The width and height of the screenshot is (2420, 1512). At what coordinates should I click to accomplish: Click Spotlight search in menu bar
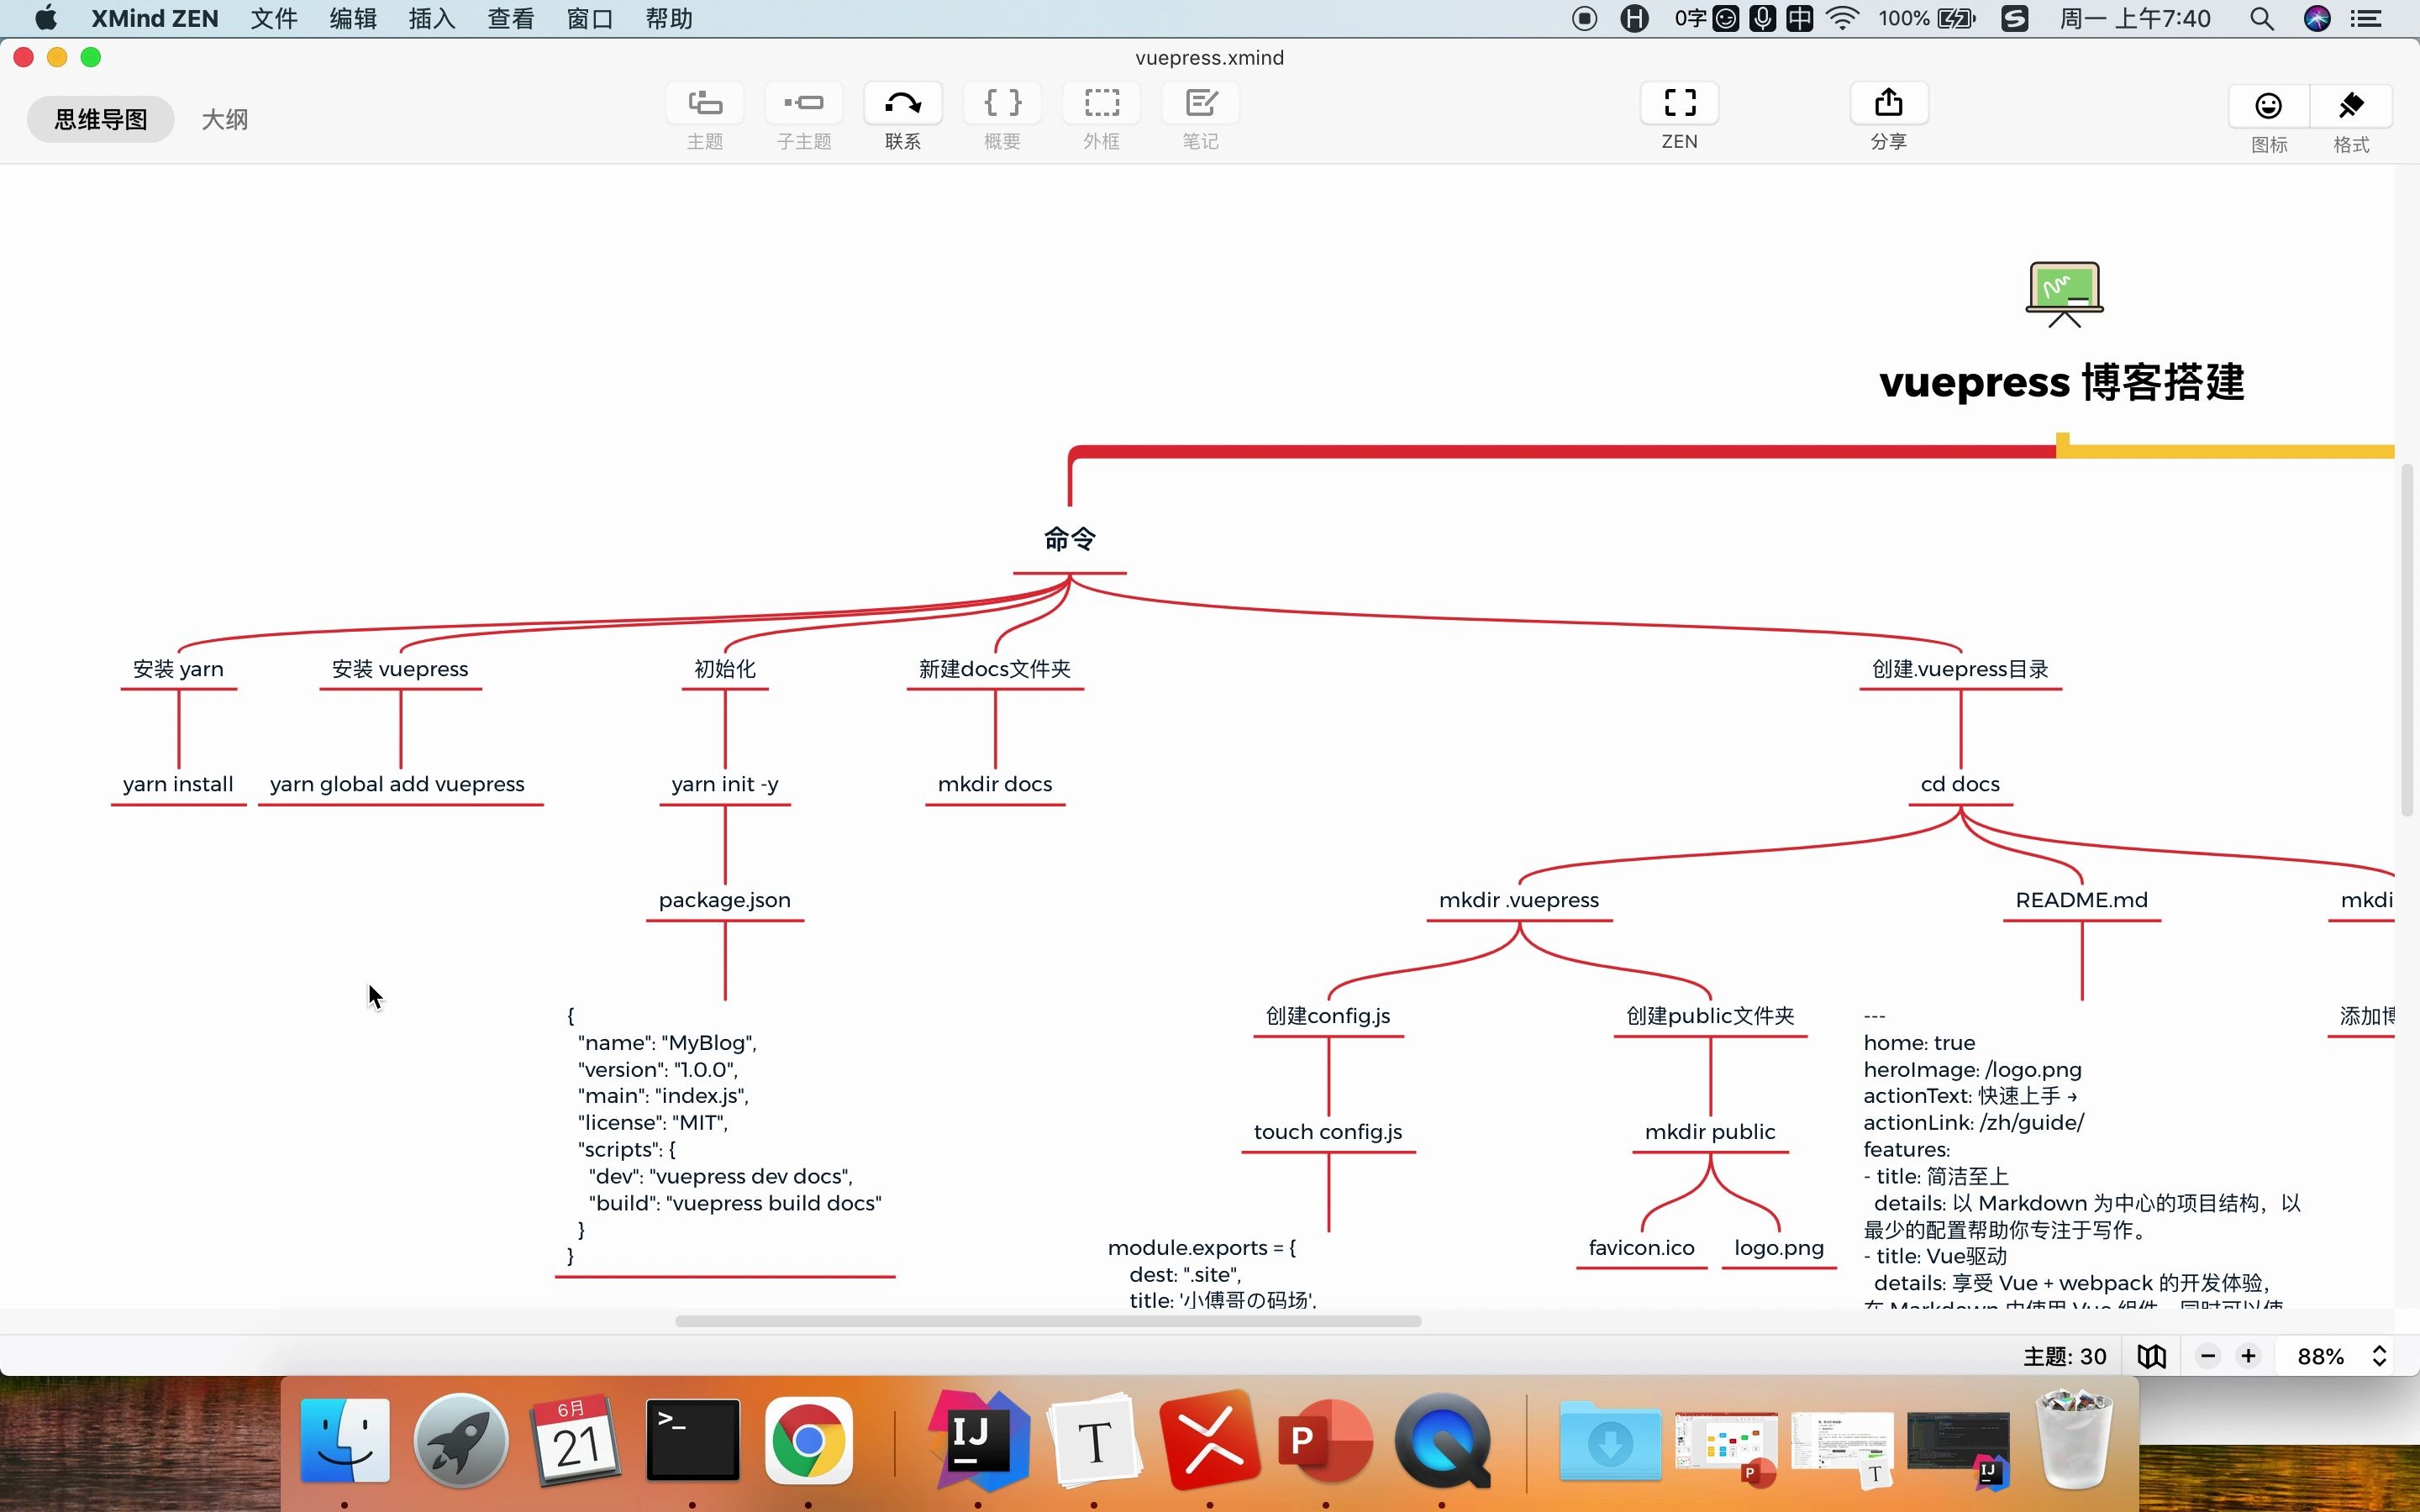coord(2262,18)
